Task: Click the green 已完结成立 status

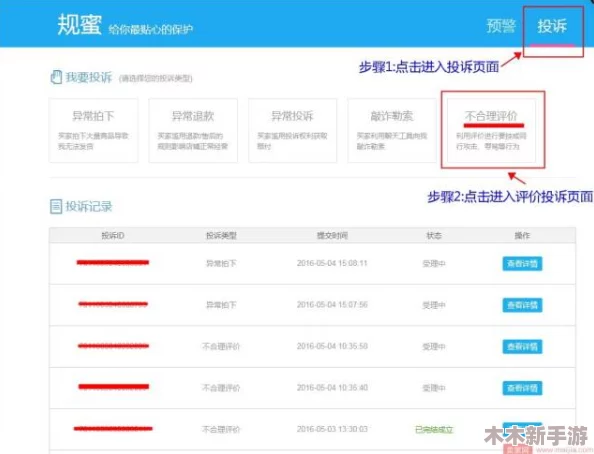Action: tap(434, 430)
